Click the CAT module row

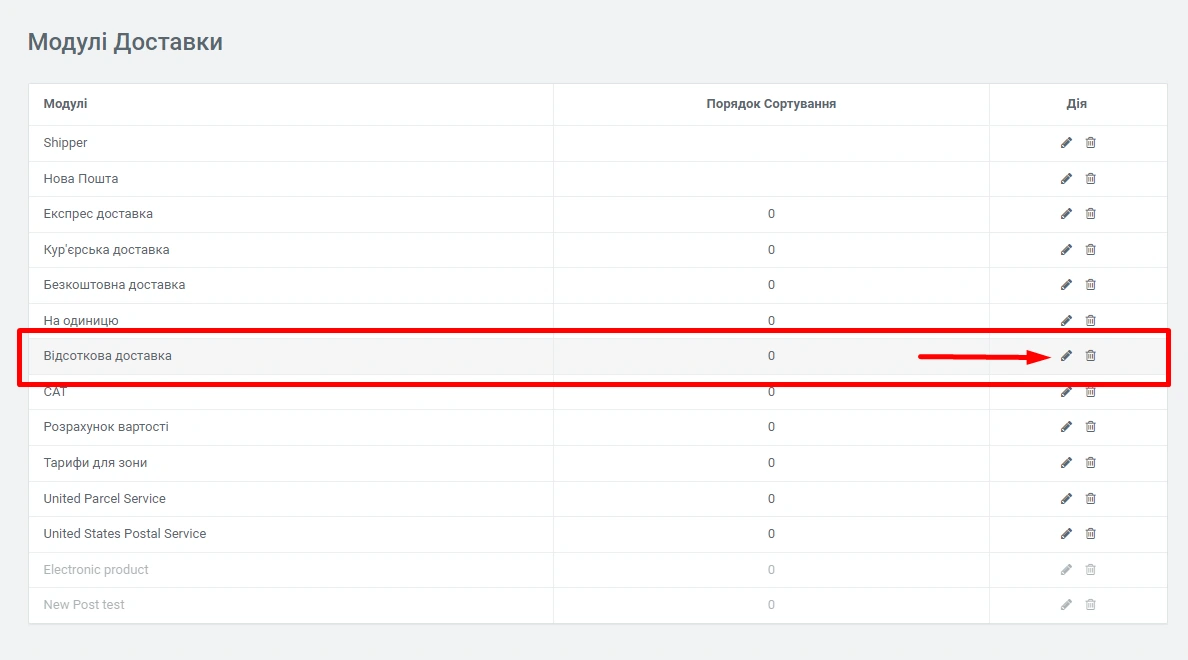[x=55, y=393]
